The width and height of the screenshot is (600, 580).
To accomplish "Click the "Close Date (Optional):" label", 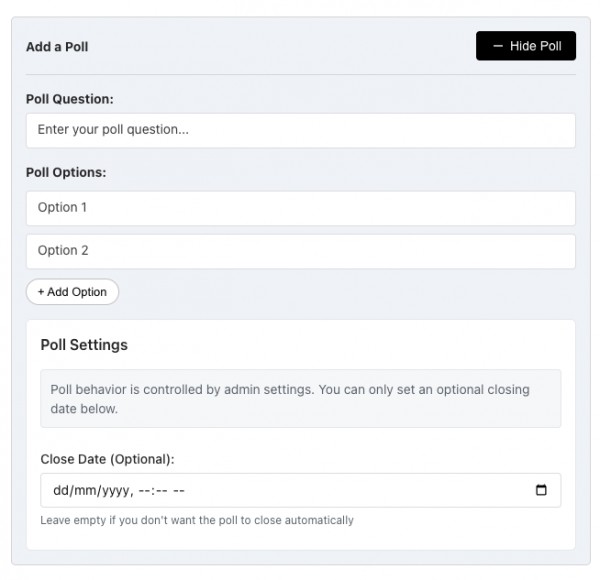I will tap(107, 459).
